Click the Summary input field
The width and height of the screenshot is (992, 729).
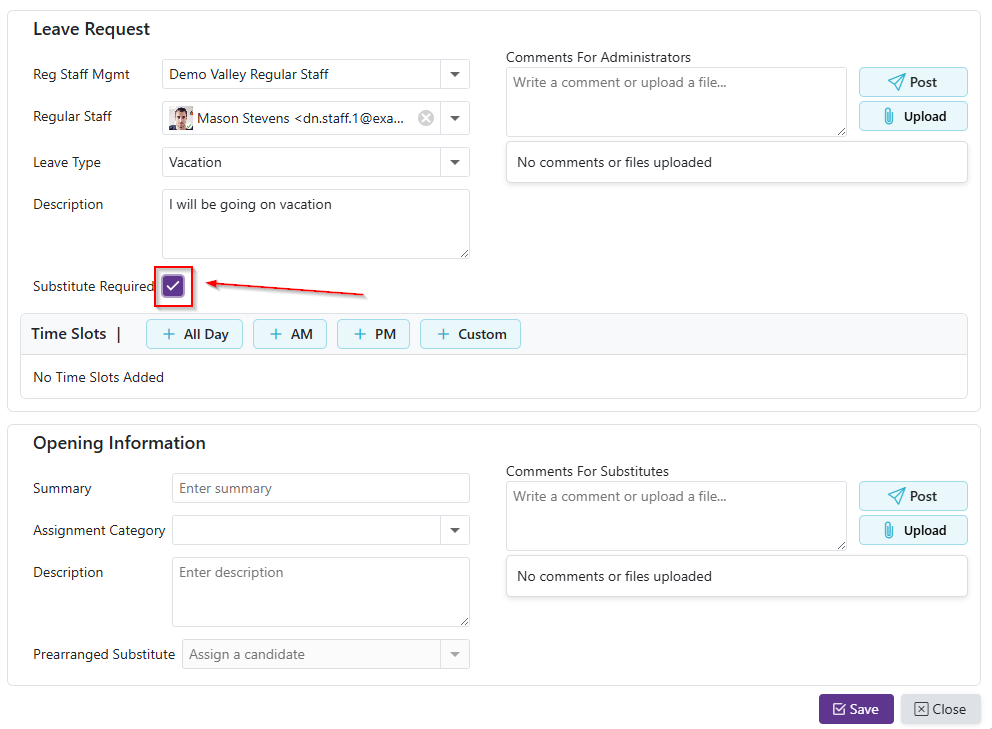point(320,488)
